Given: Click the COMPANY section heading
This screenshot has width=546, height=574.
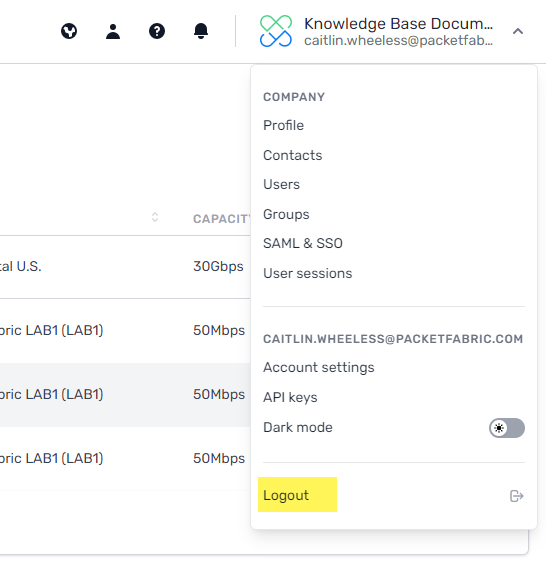Looking at the screenshot, I should point(294,97).
